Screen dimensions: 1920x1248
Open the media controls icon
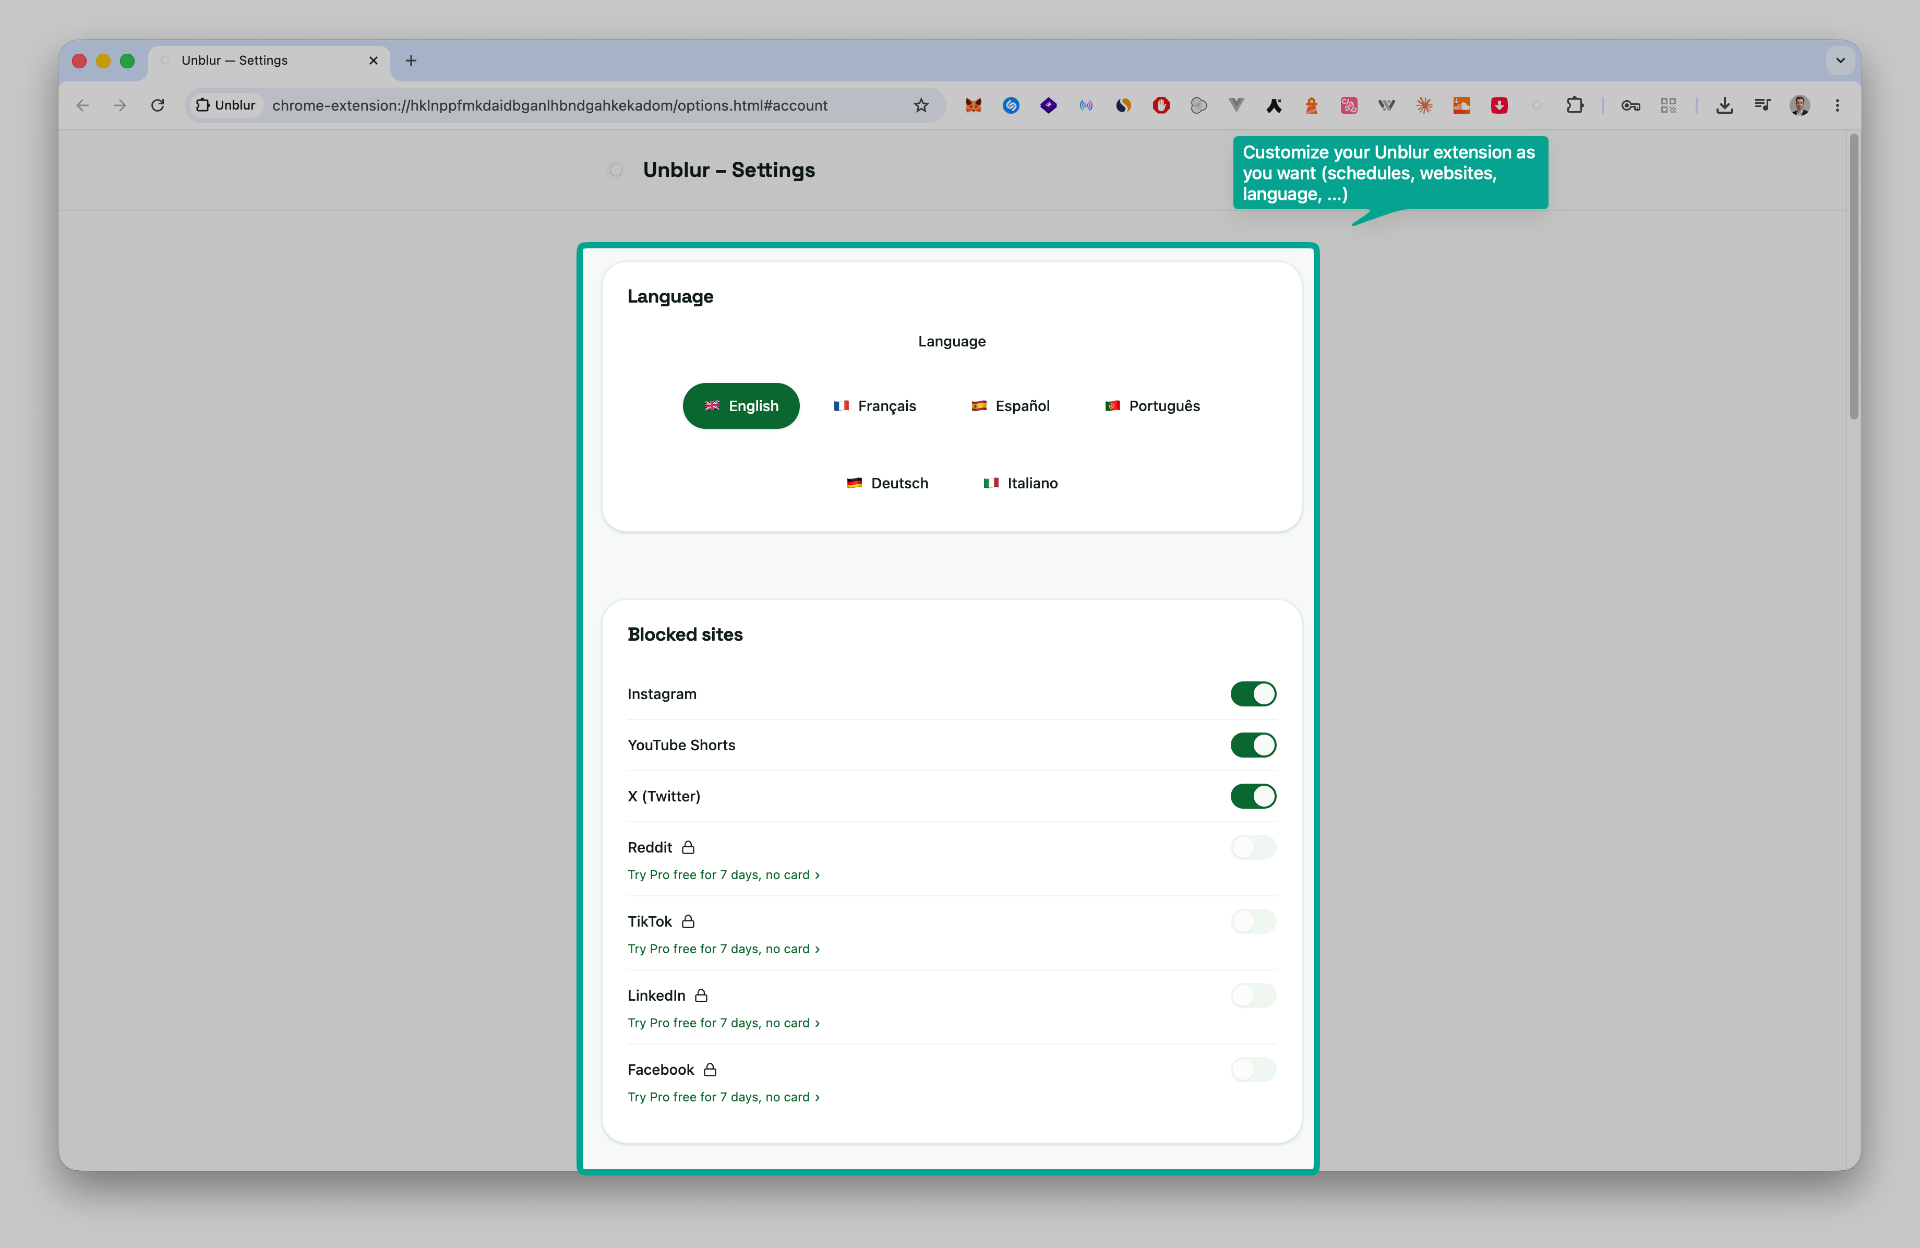1762,105
